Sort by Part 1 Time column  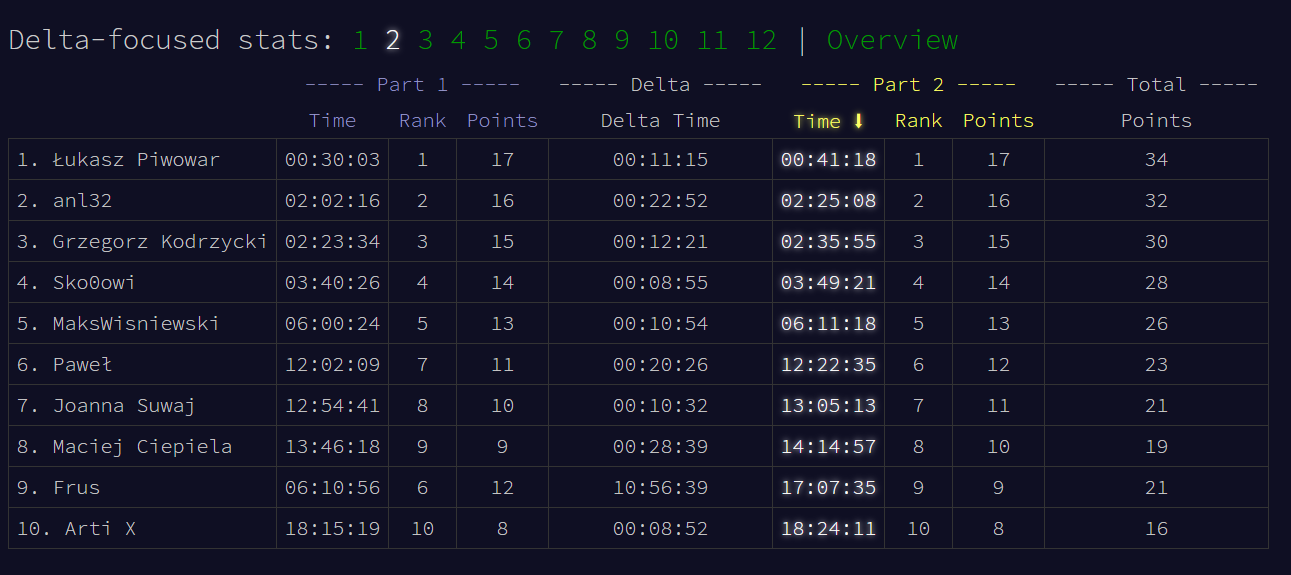(332, 121)
